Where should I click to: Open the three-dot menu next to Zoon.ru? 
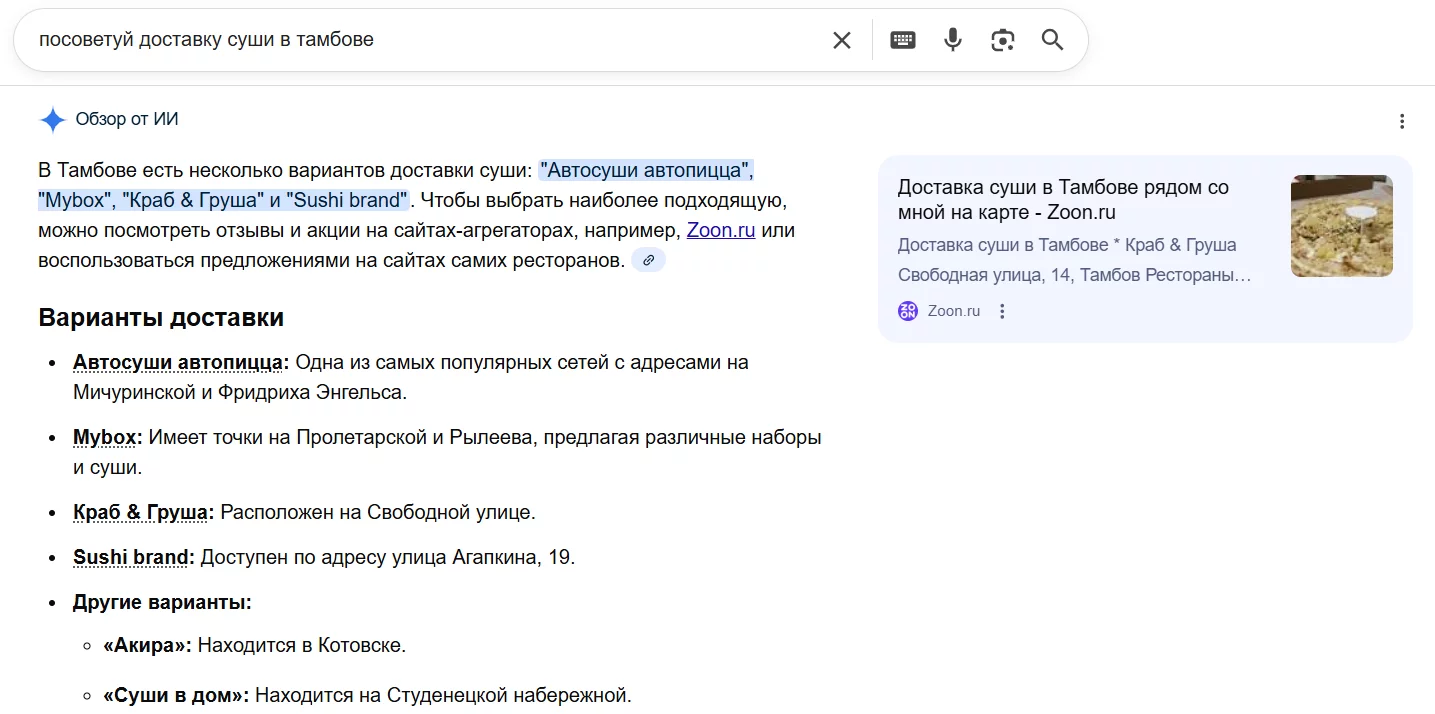pyautogui.click(x=1002, y=310)
